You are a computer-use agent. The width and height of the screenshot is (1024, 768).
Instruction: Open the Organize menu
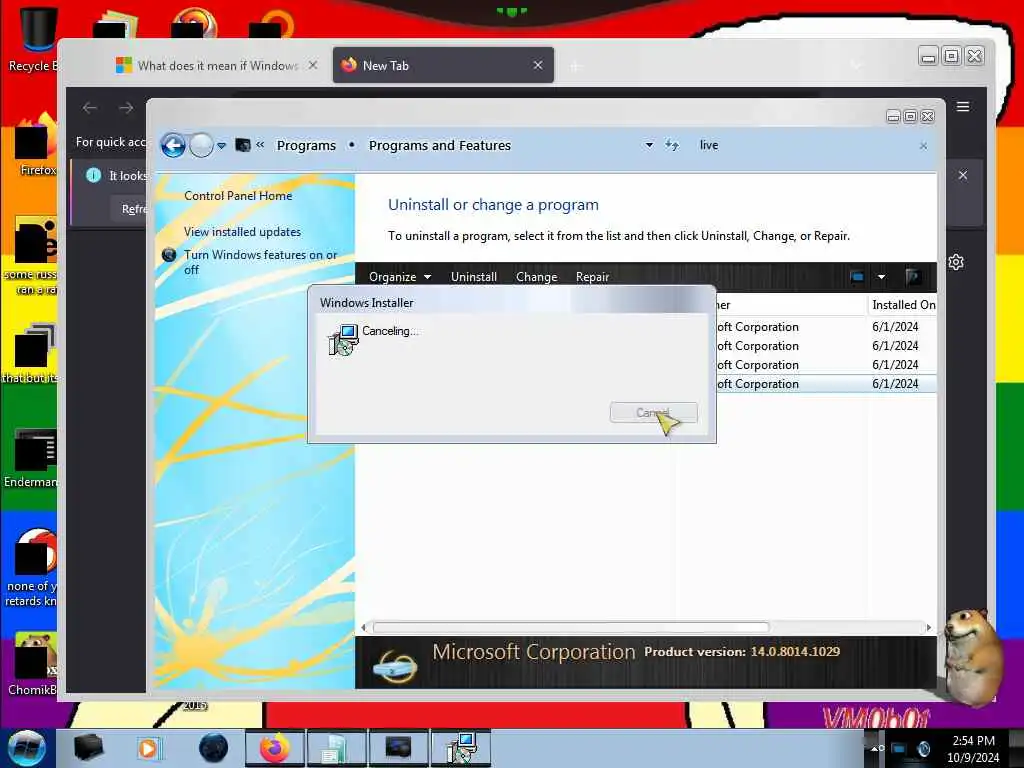coord(400,277)
